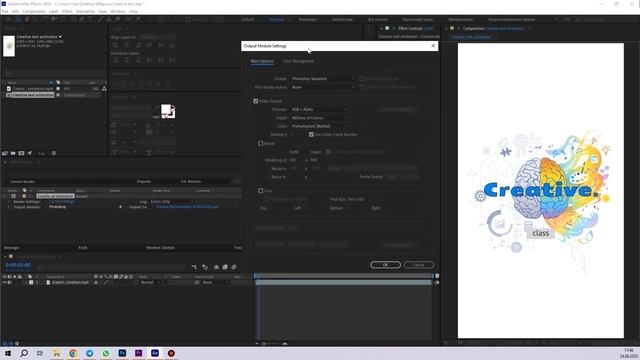Switch to the Main Options tab
The image size is (640, 360).
(262, 61)
